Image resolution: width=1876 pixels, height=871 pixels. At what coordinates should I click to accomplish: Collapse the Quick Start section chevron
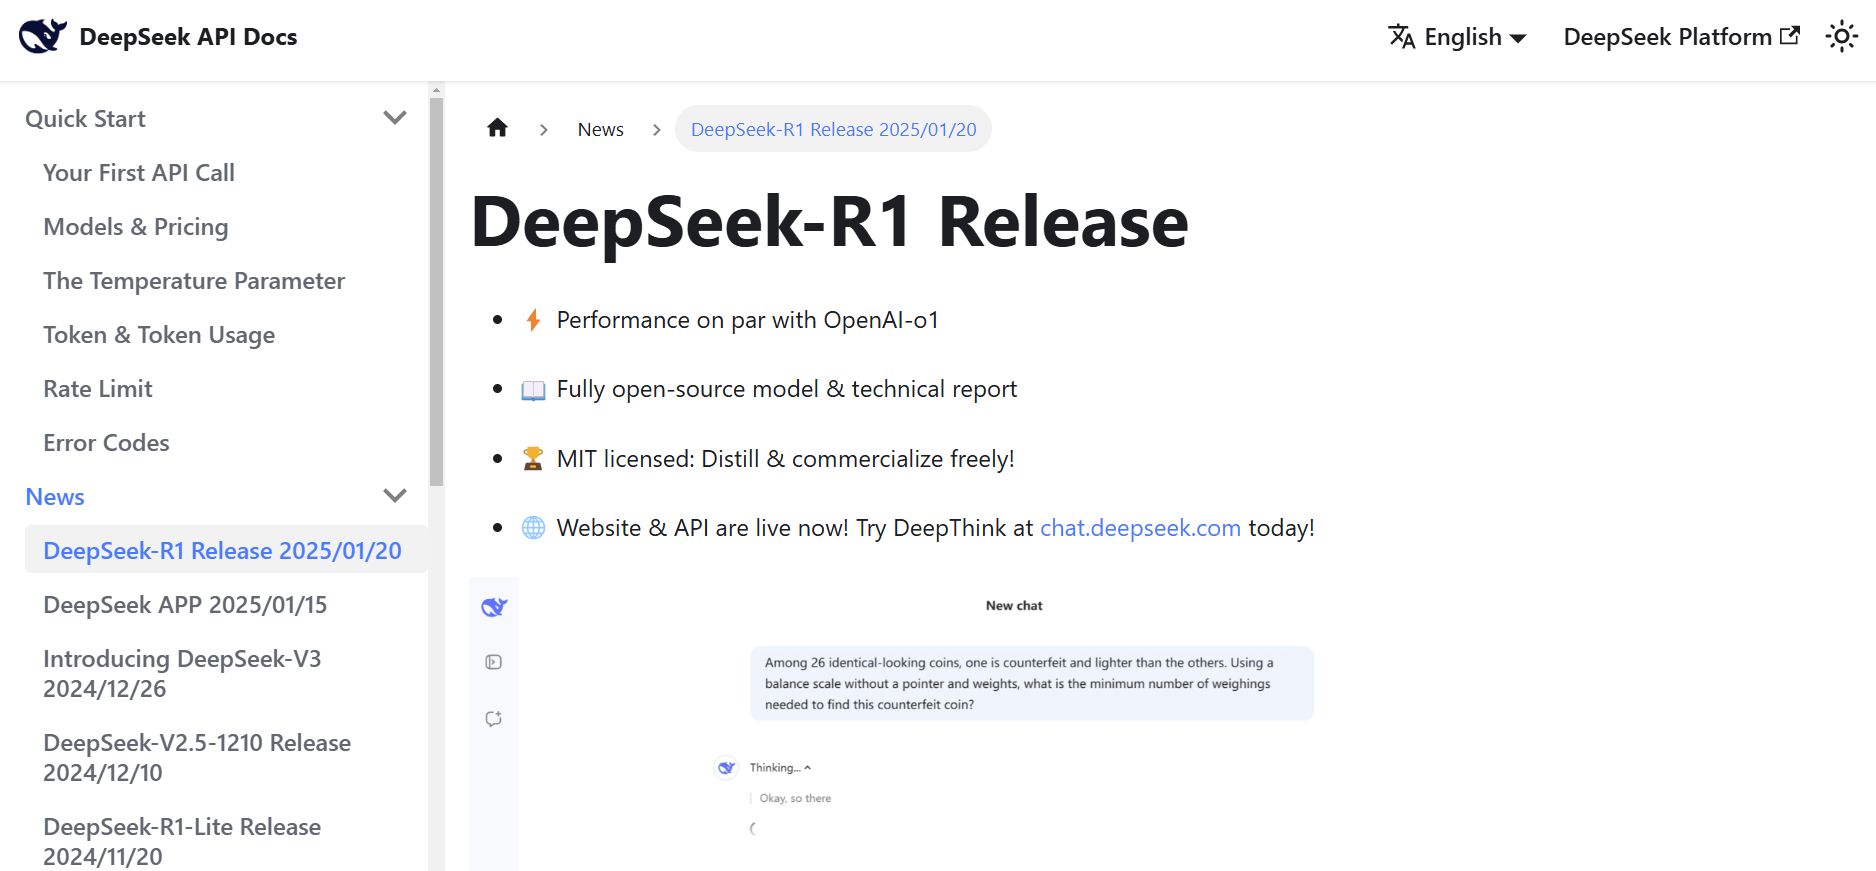(395, 118)
